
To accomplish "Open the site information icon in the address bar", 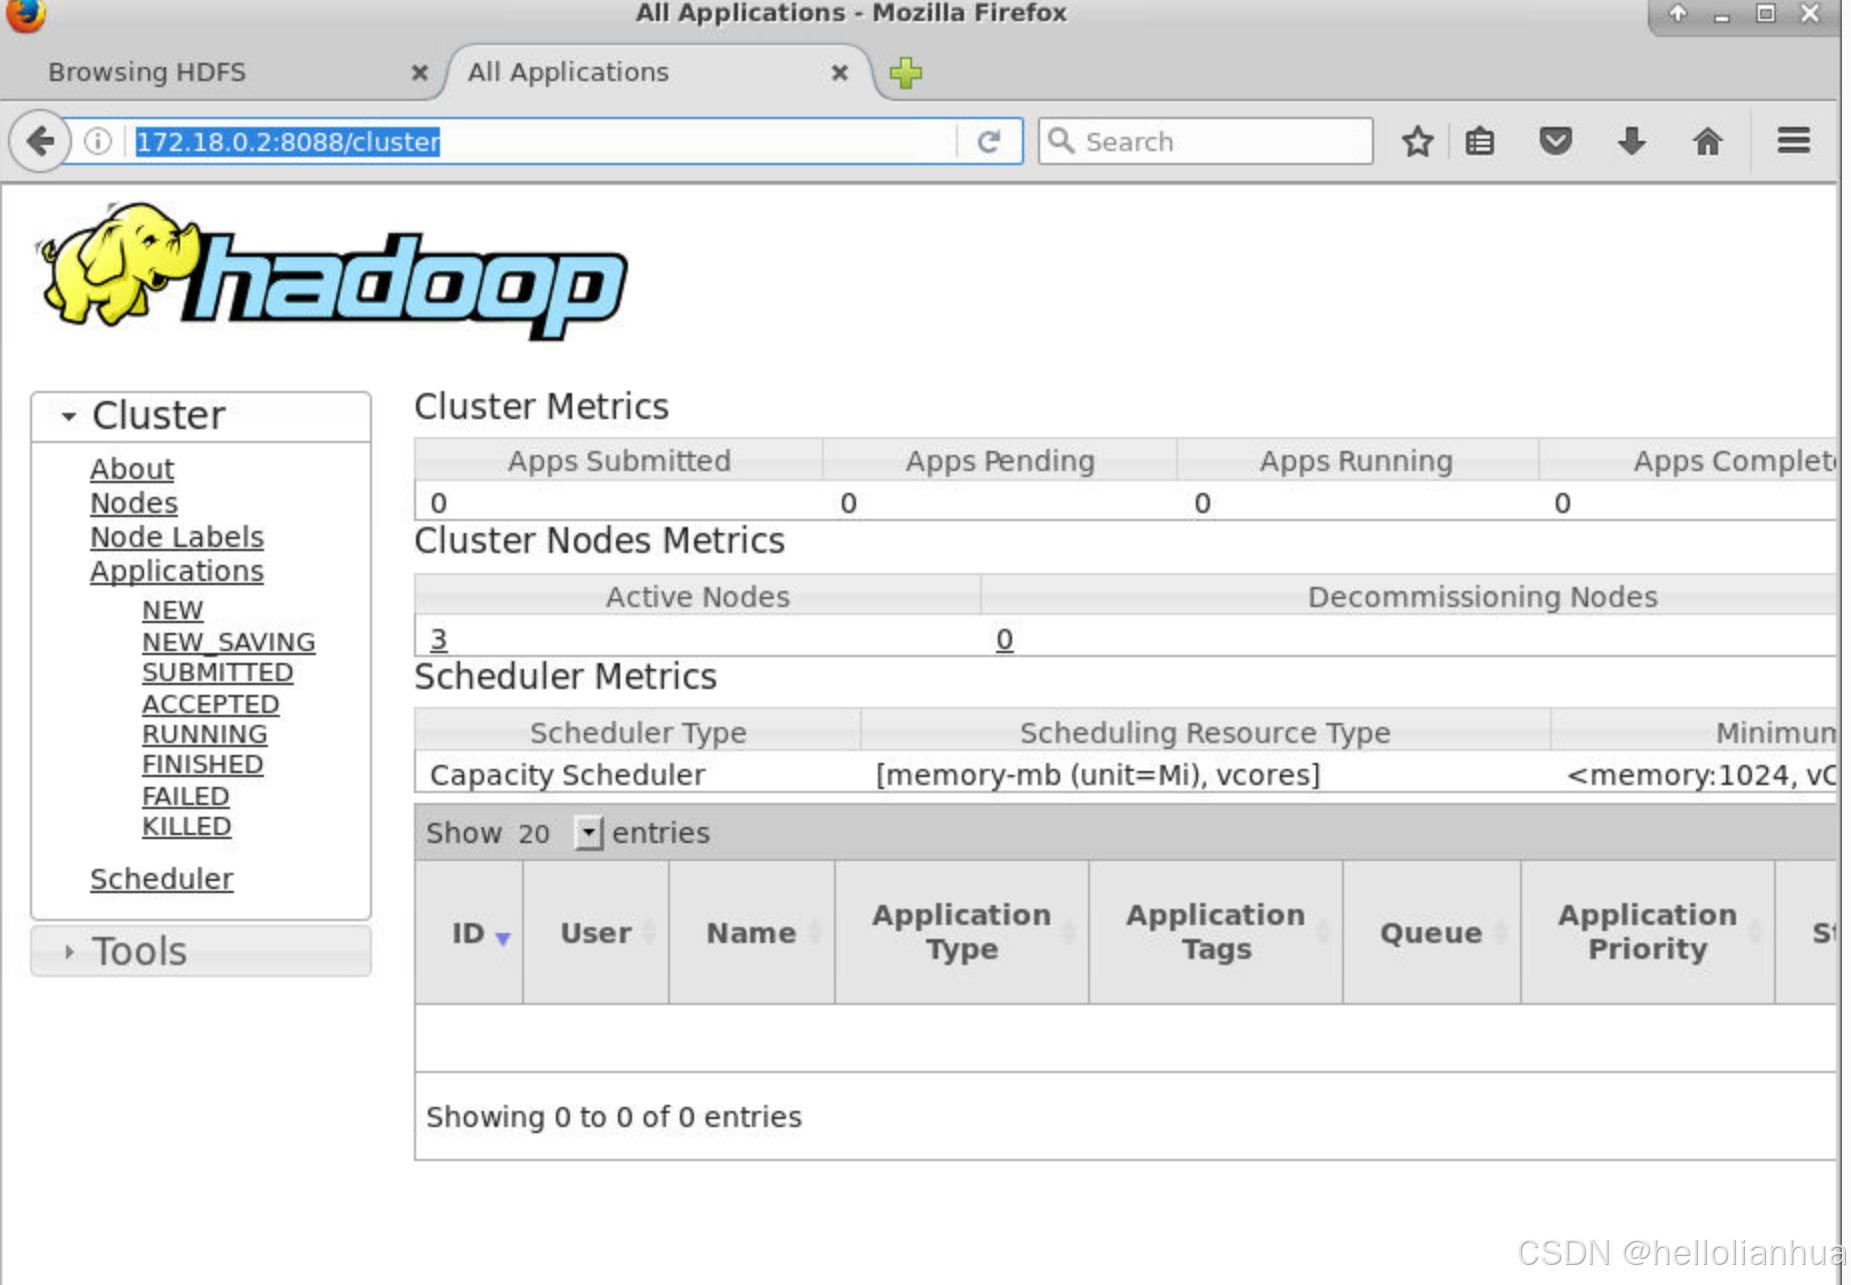I will point(98,141).
